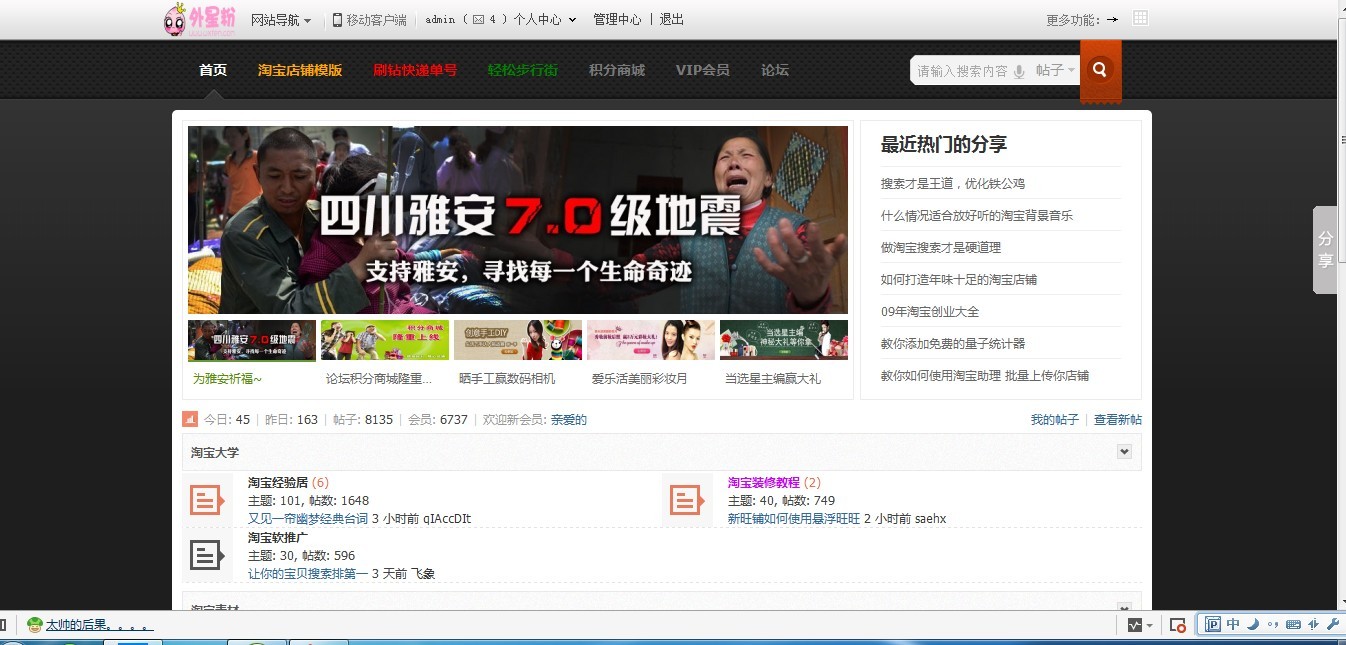Open latest post 让你的宝贝搜索排第一
The image size is (1346, 645).
[x=308, y=574]
